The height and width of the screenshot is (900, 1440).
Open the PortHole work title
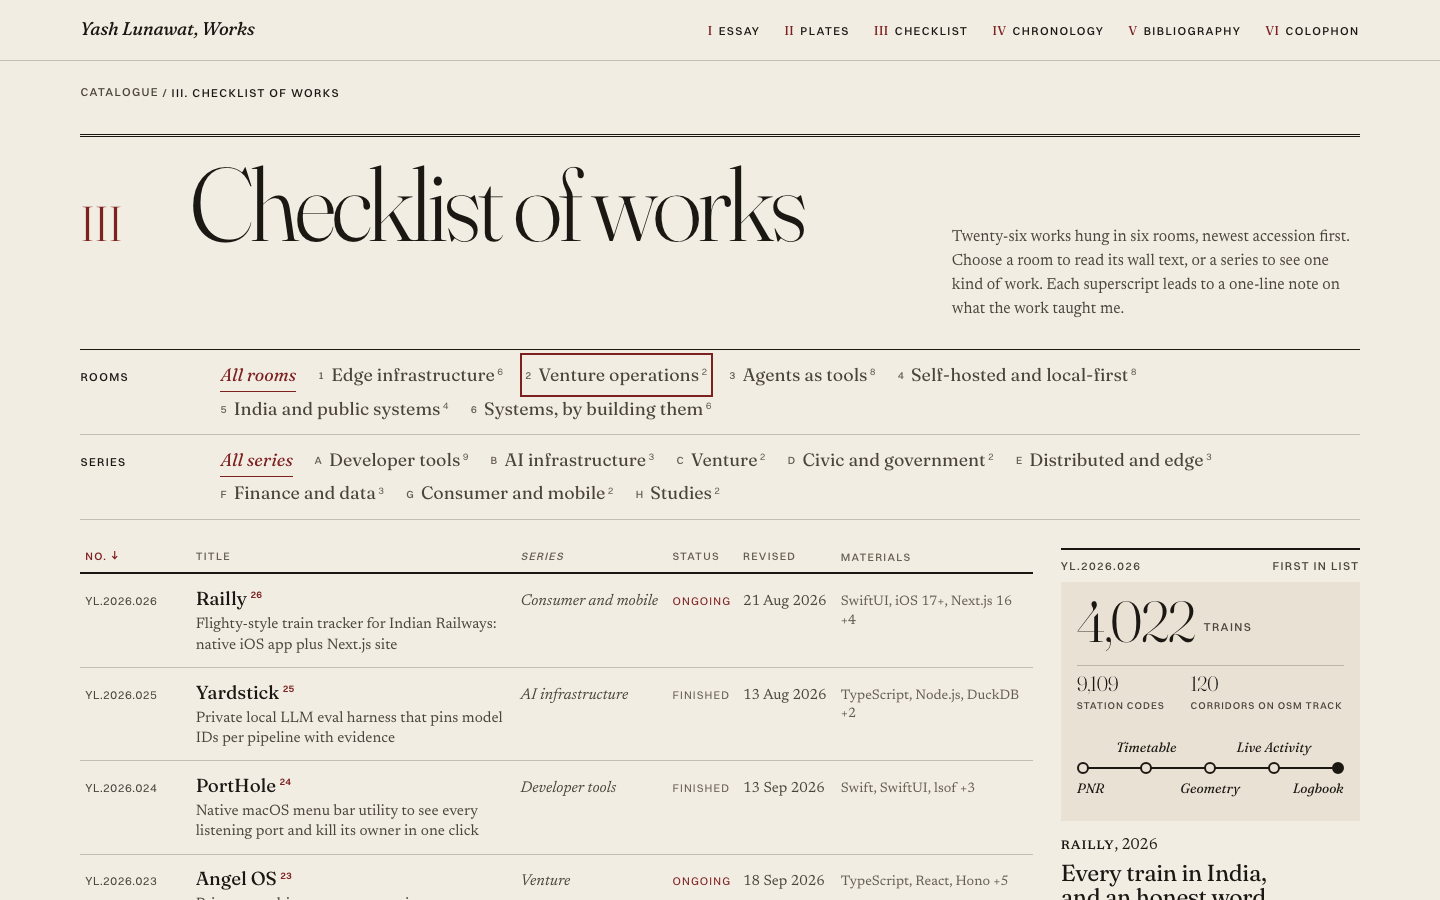point(236,786)
